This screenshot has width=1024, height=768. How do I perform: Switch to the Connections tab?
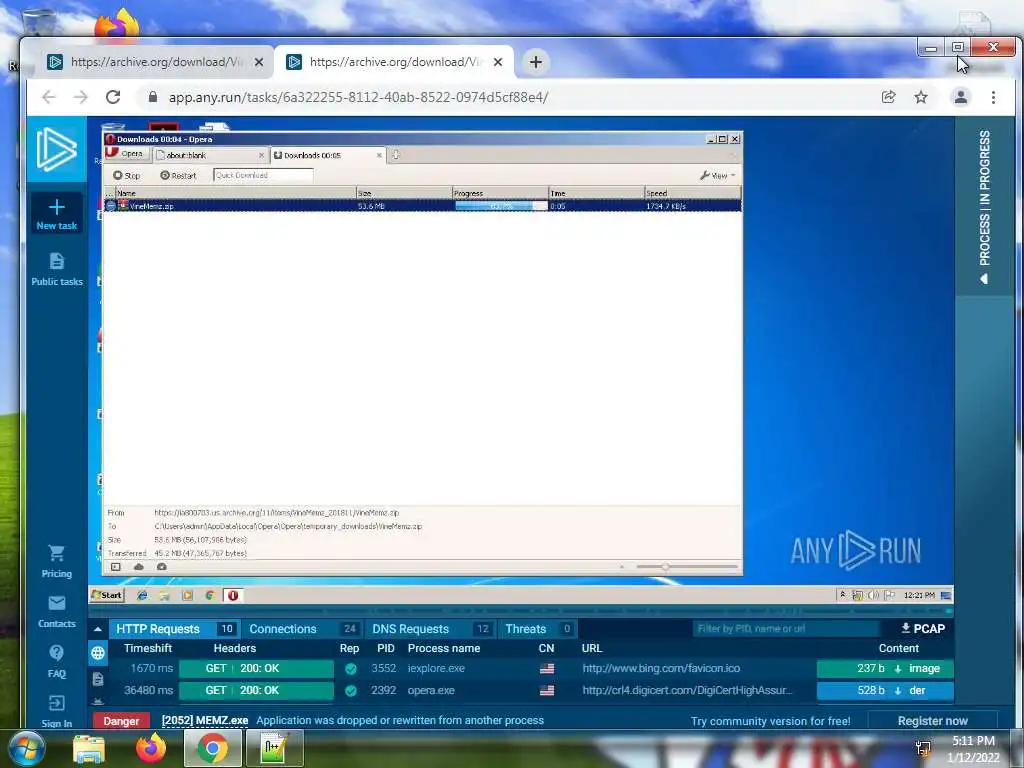[x=302, y=629]
